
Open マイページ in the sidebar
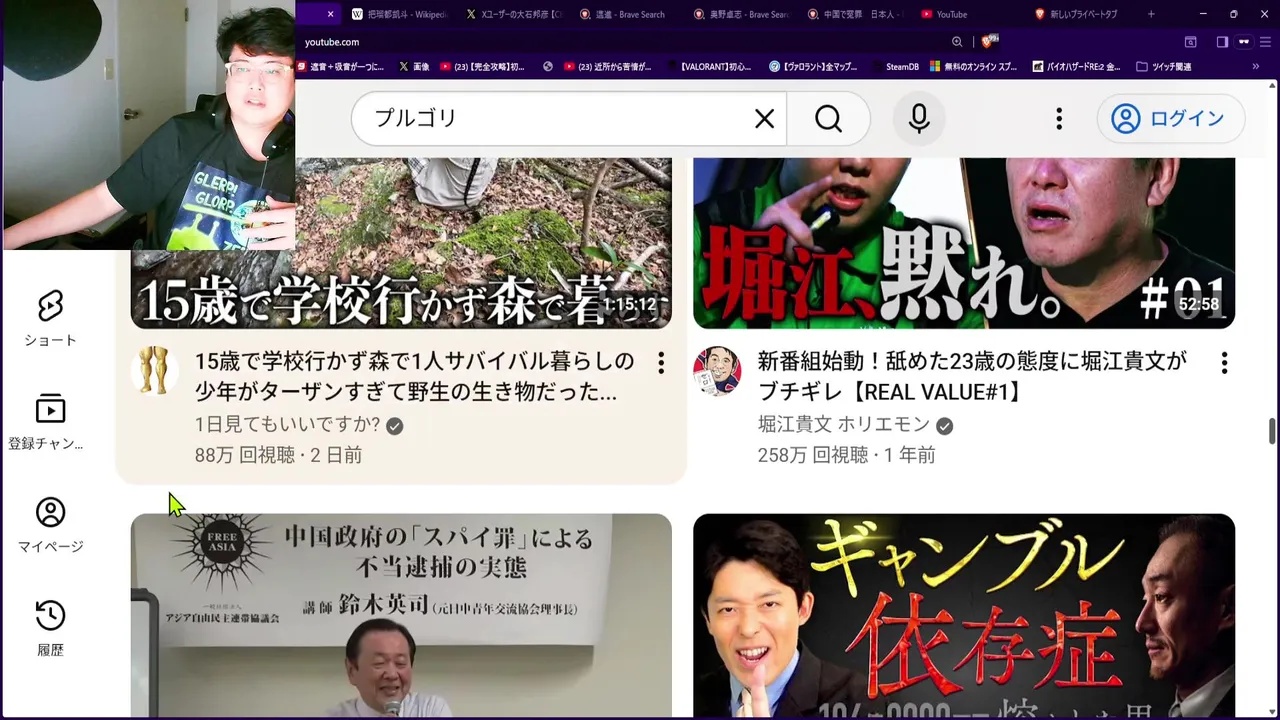point(50,526)
